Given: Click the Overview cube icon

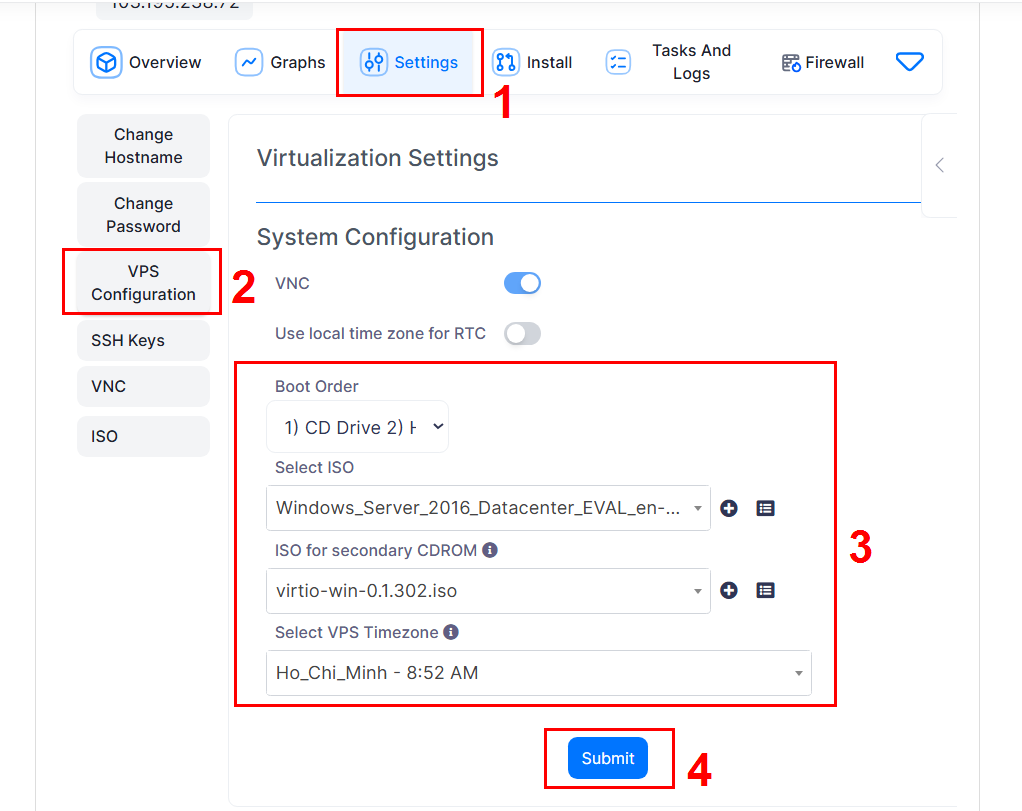Looking at the screenshot, I should [106, 63].
